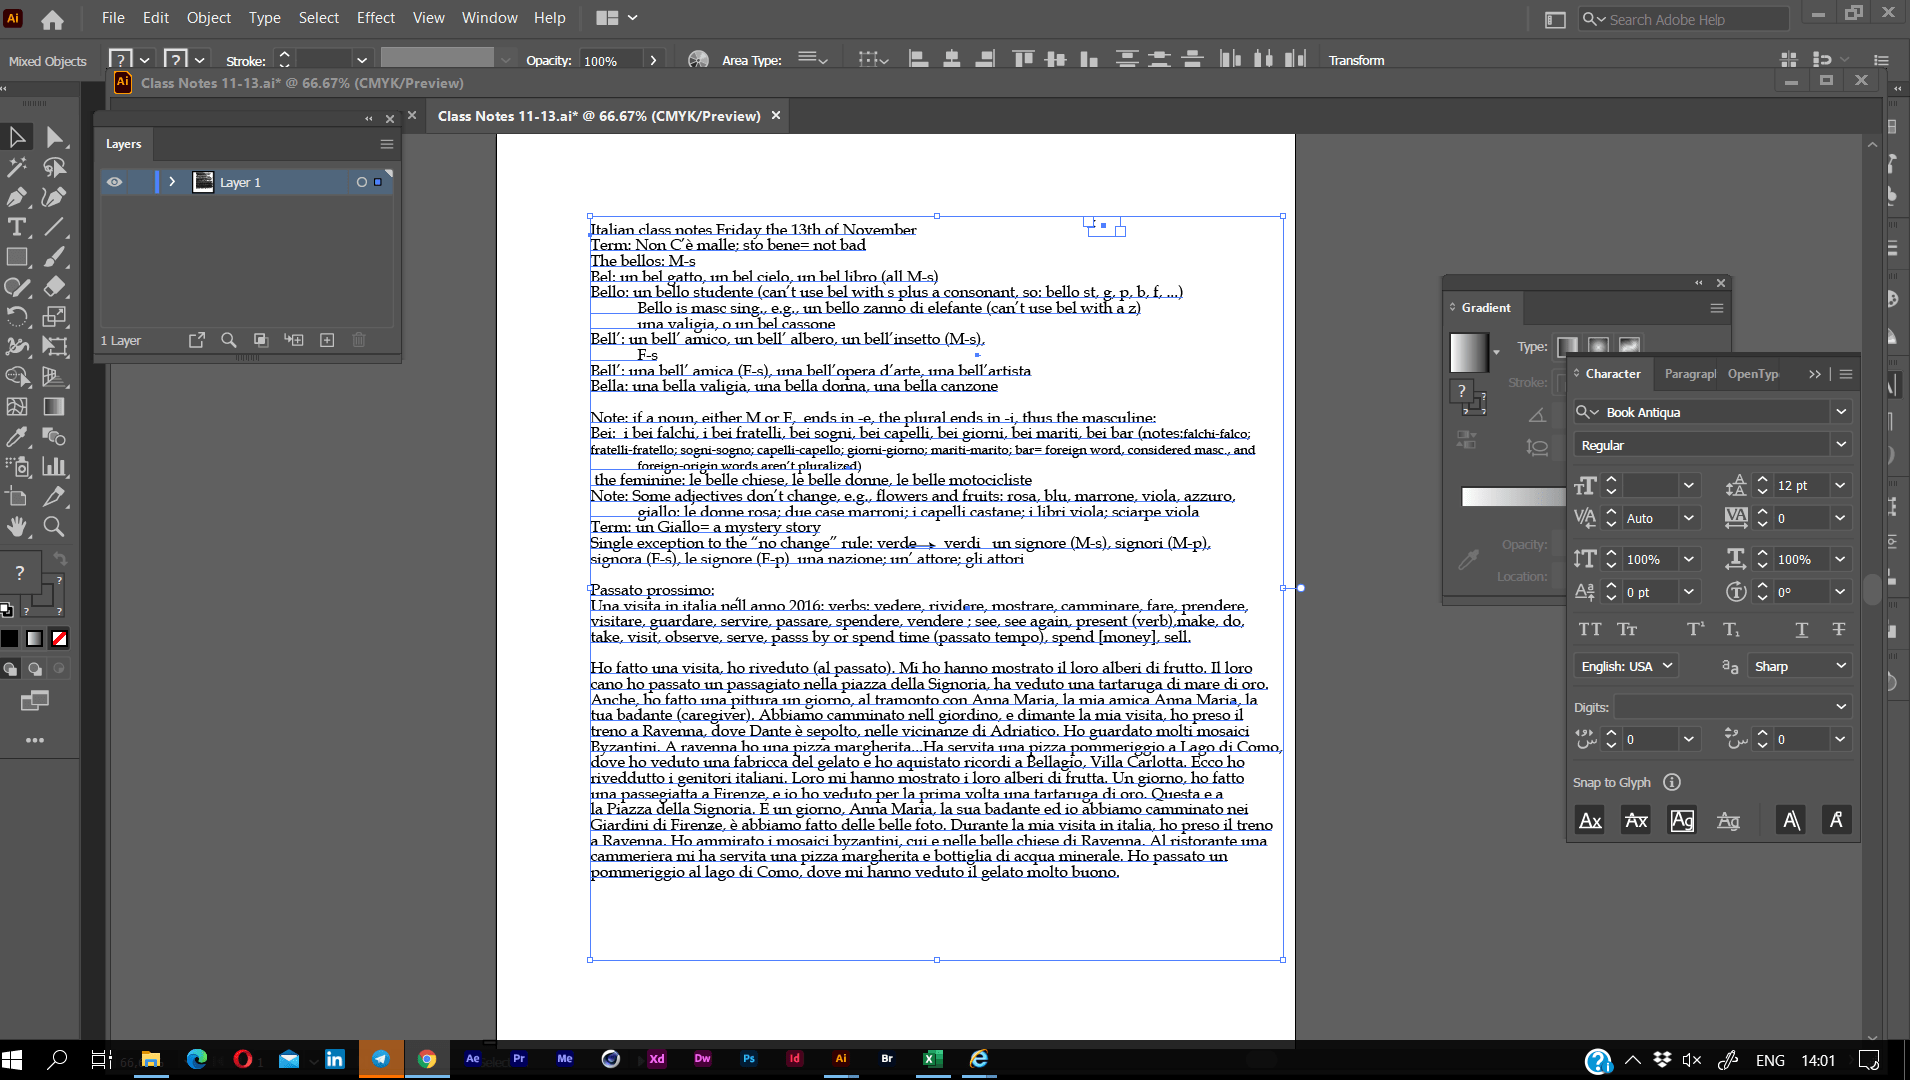Select the Hand tool

(19, 525)
